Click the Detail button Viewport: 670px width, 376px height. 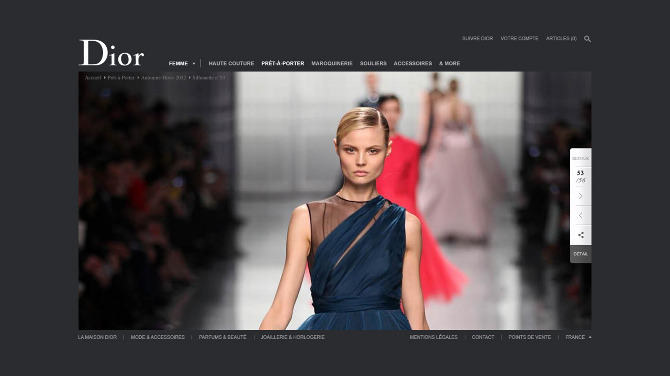(x=580, y=254)
